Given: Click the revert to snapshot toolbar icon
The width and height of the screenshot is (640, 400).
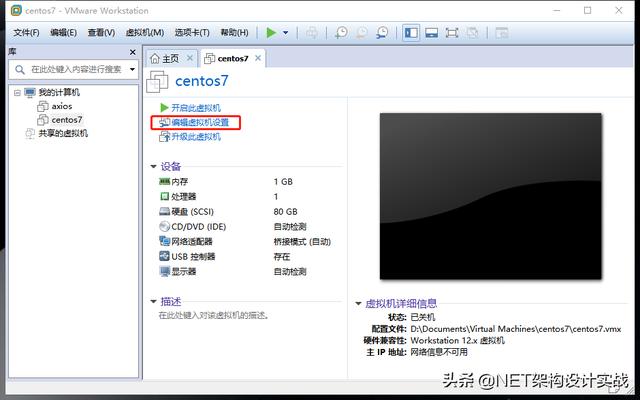Looking at the screenshot, I should [362, 33].
